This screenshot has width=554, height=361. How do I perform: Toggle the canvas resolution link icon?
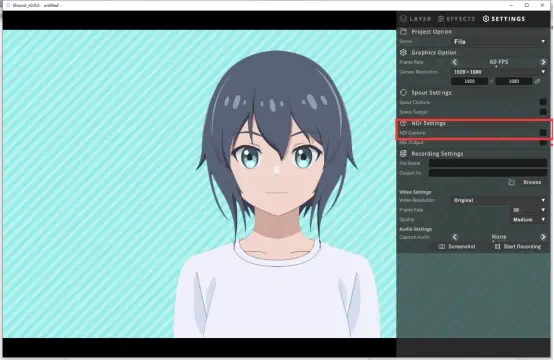point(537,81)
